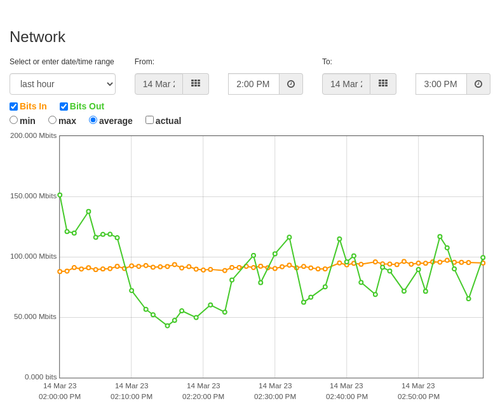The height and width of the screenshot is (403, 500).
Task: Click the '02:30:00 PM' time axis label
Action: coord(275,397)
